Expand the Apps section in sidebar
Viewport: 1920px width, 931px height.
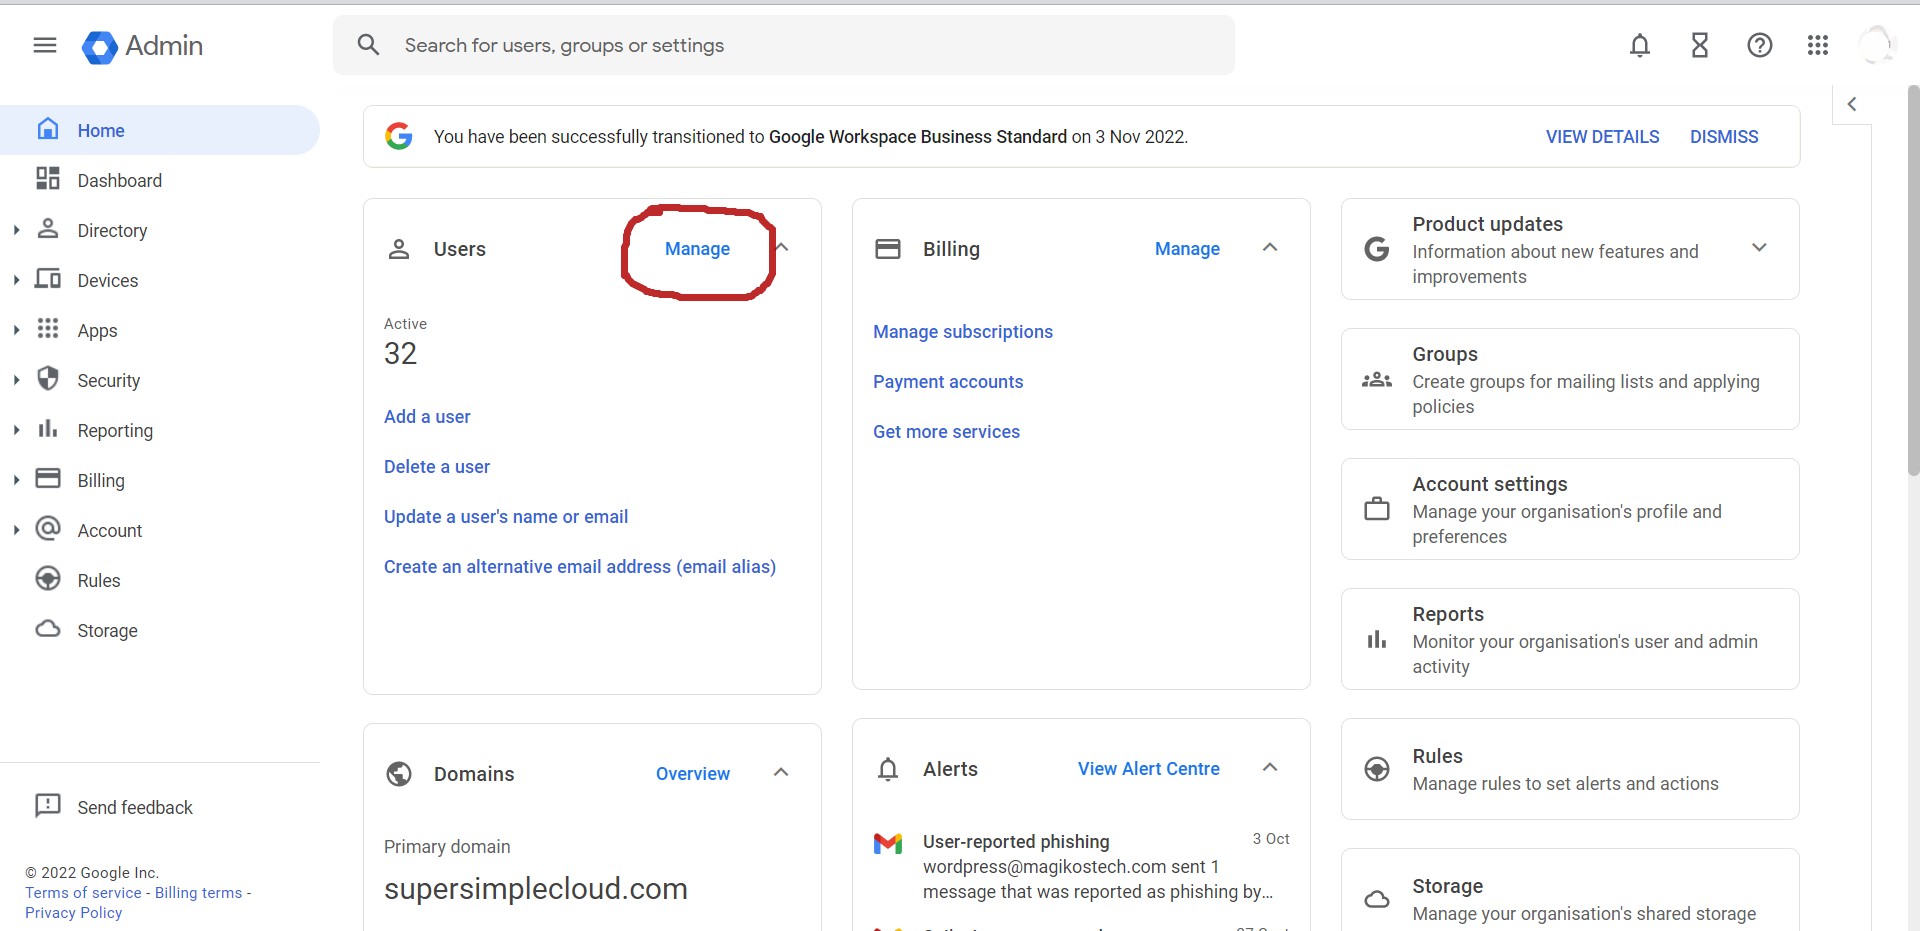[x=16, y=330]
